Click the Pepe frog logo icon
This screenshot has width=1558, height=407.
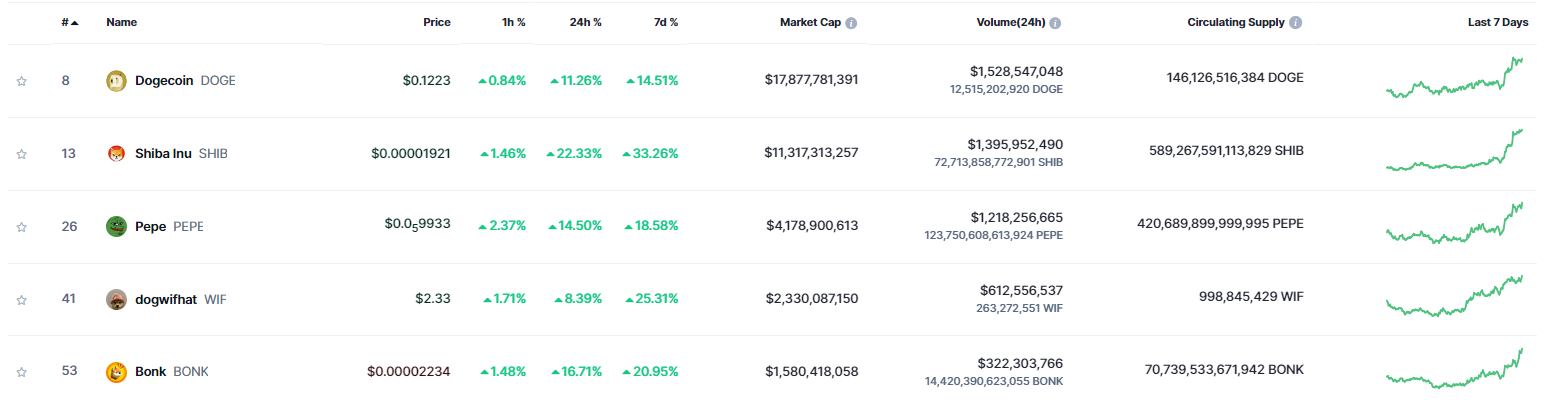coord(116,227)
